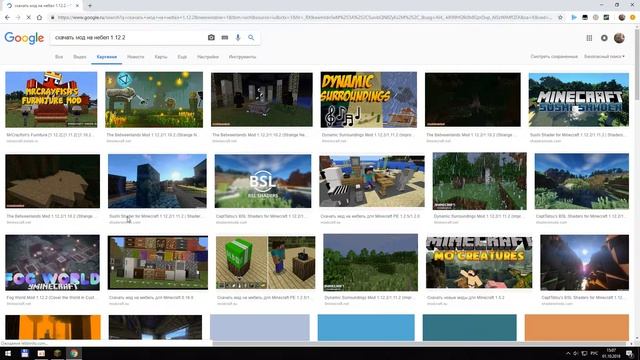Click the magnifier search button
Screen dimensions: 640x360
pyautogui.click(x=251, y=38)
